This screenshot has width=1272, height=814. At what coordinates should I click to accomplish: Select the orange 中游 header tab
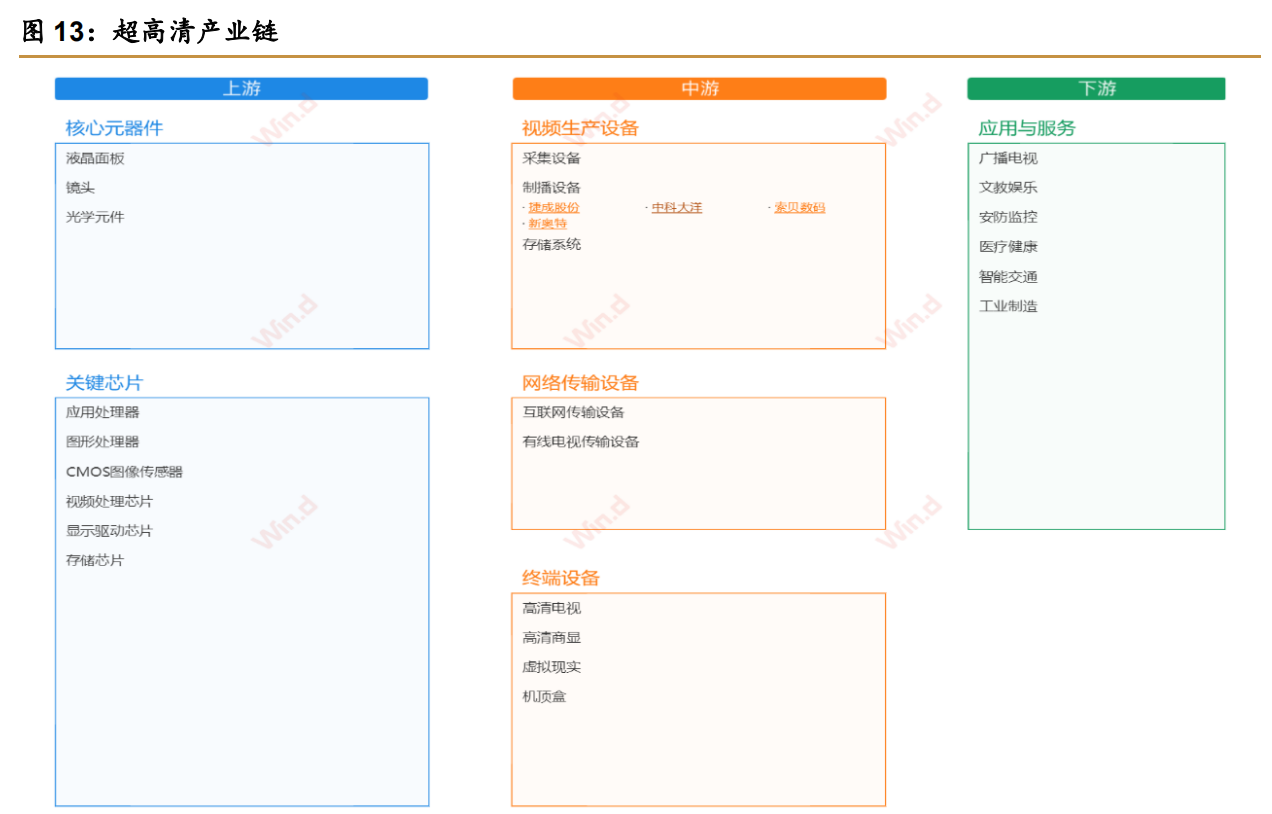click(x=699, y=89)
